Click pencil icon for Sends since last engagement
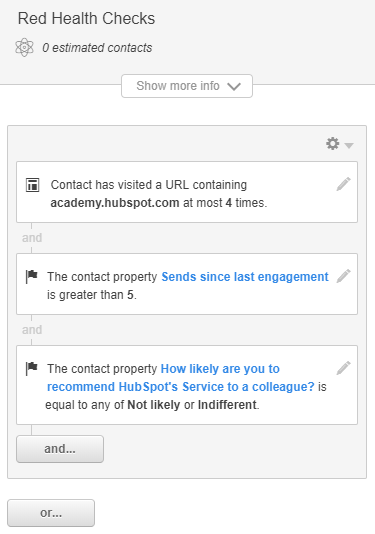The height and width of the screenshot is (534, 375). 343,276
